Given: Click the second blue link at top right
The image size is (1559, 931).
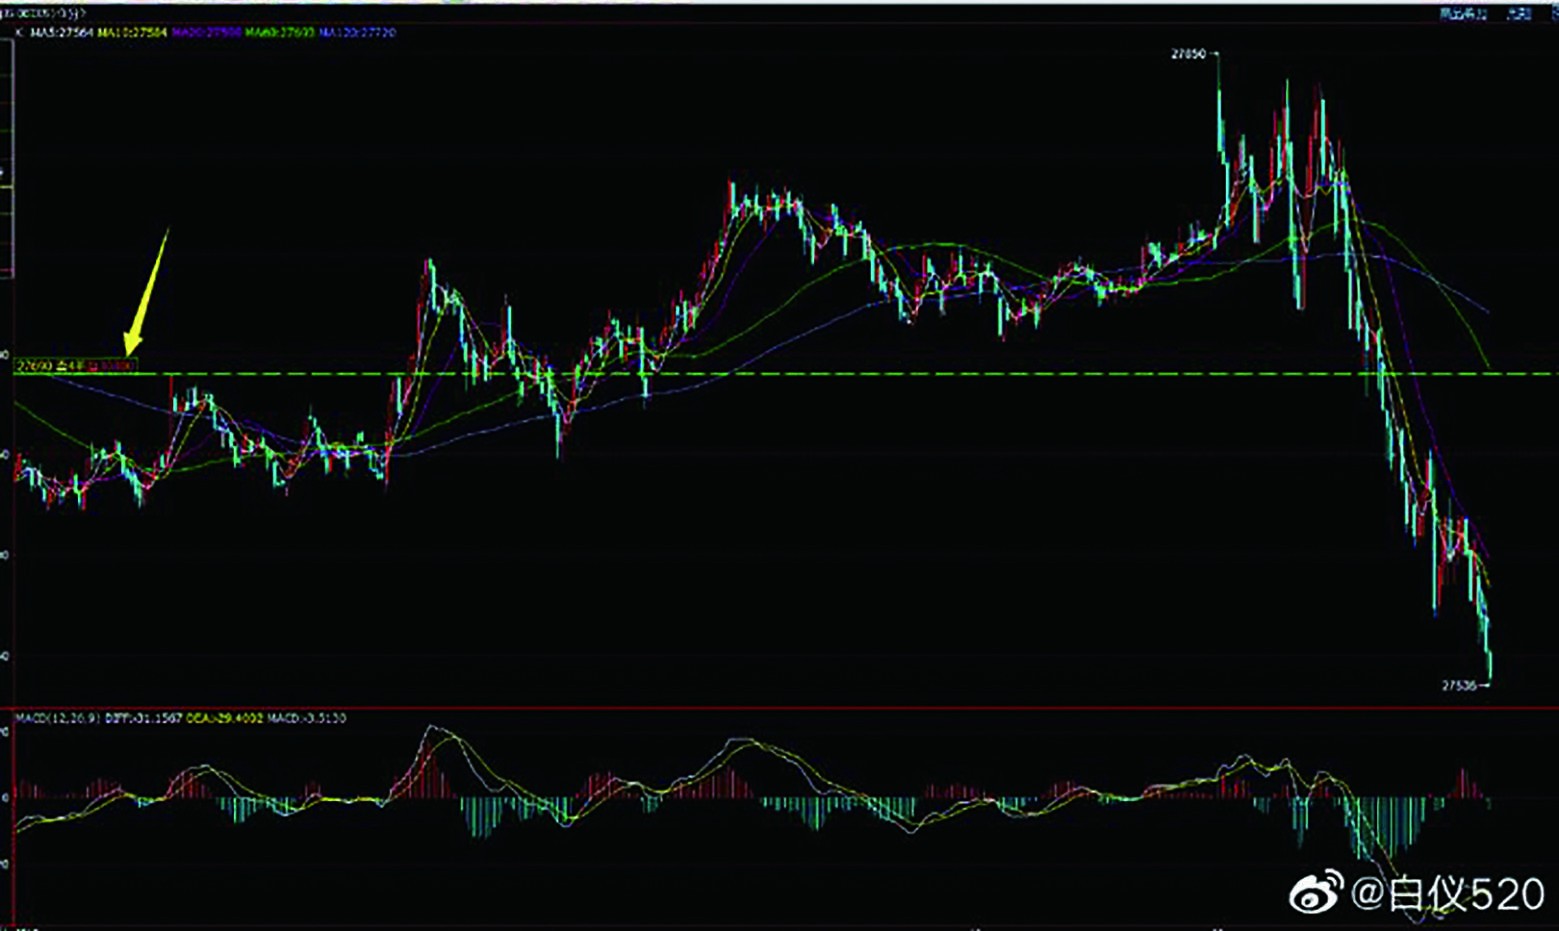Looking at the screenshot, I should pyautogui.click(x=1519, y=13).
